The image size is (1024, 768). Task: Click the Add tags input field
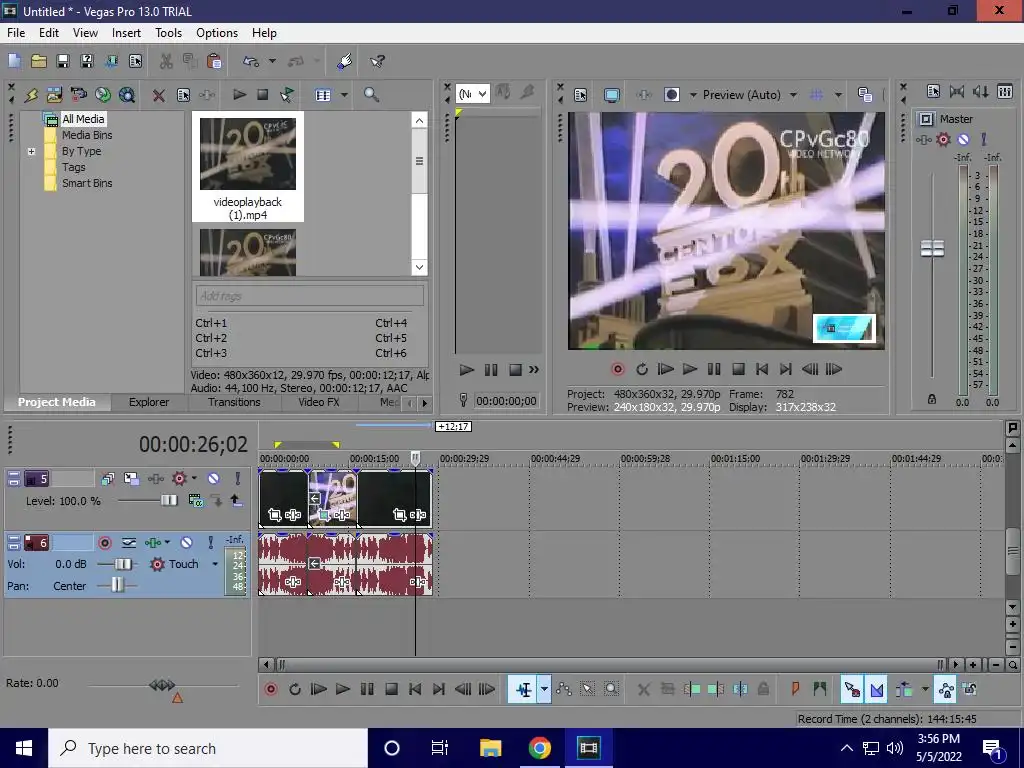point(310,296)
